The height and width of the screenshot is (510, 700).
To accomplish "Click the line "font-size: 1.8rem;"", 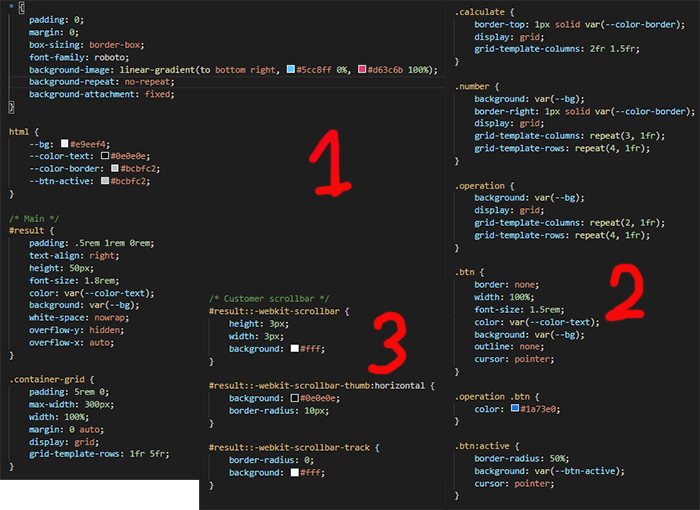I will pos(74,280).
